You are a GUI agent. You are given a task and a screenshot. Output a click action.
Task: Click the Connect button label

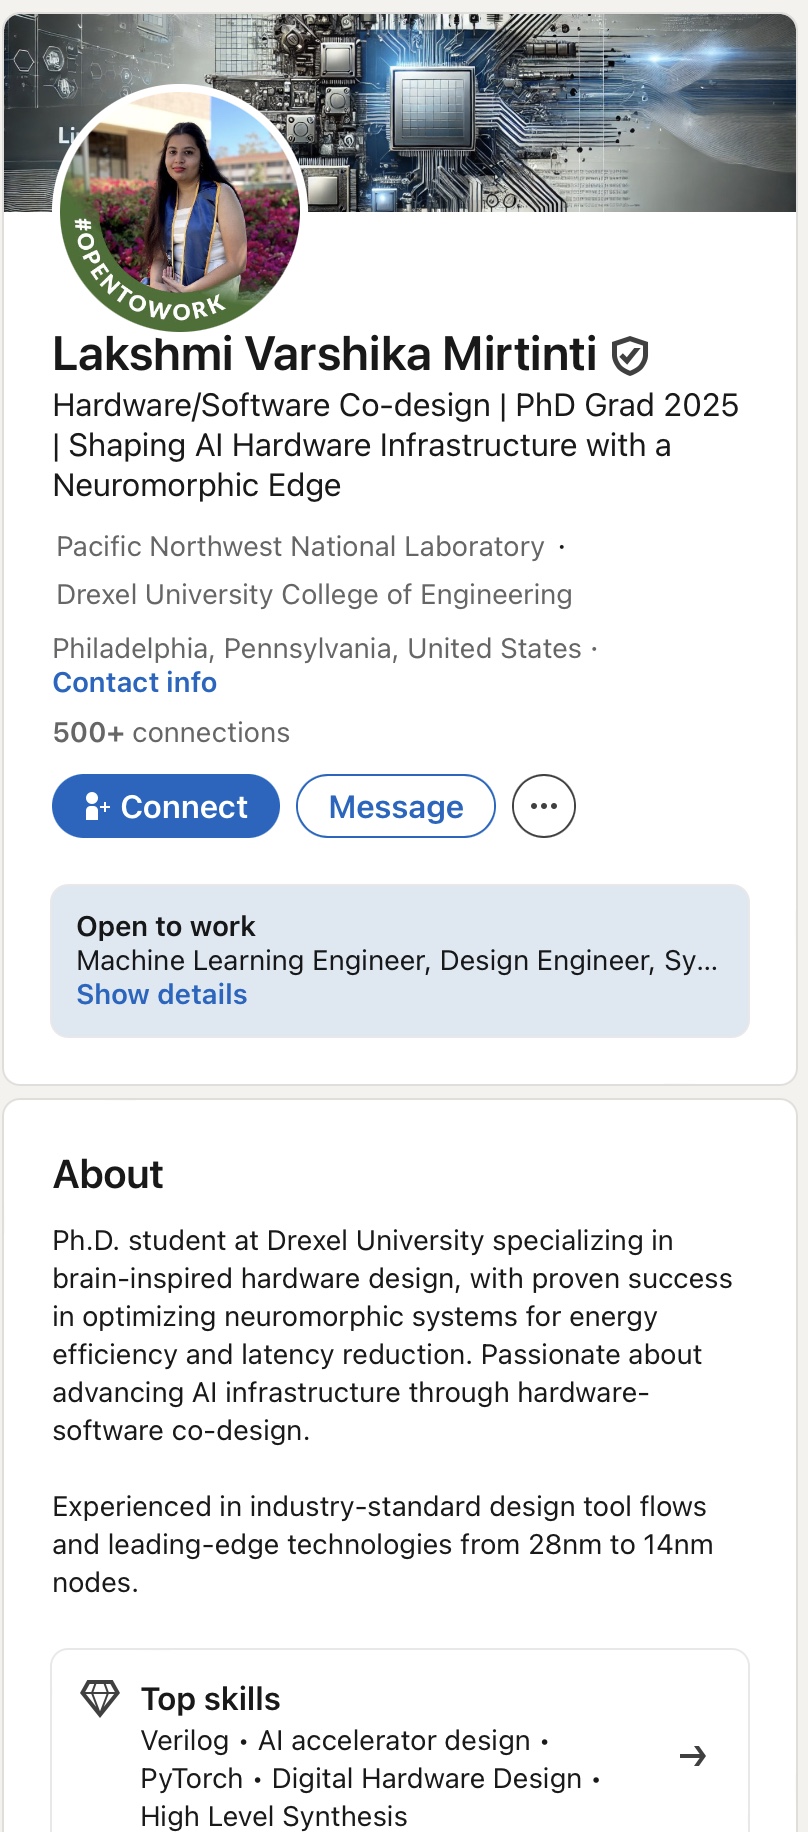point(184,807)
